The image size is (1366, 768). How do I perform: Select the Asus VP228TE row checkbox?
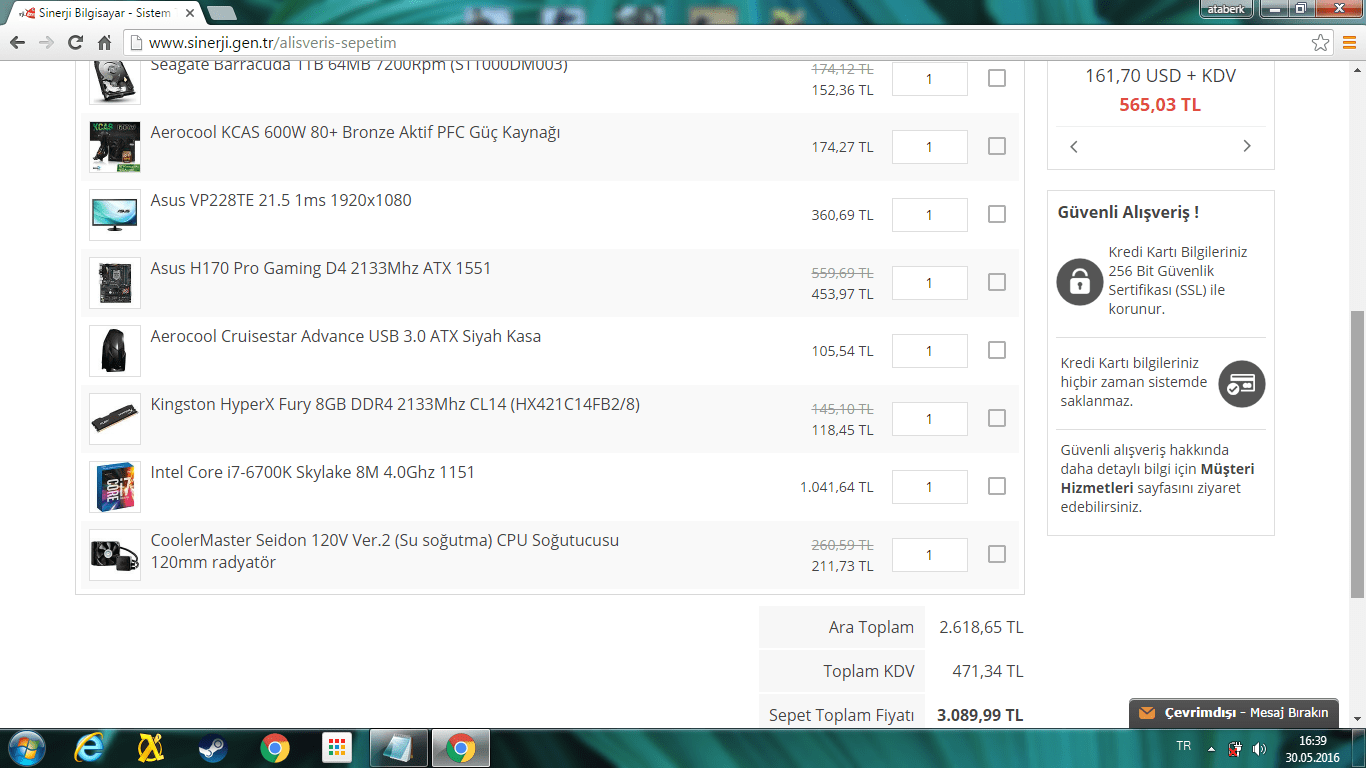pos(997,214)
